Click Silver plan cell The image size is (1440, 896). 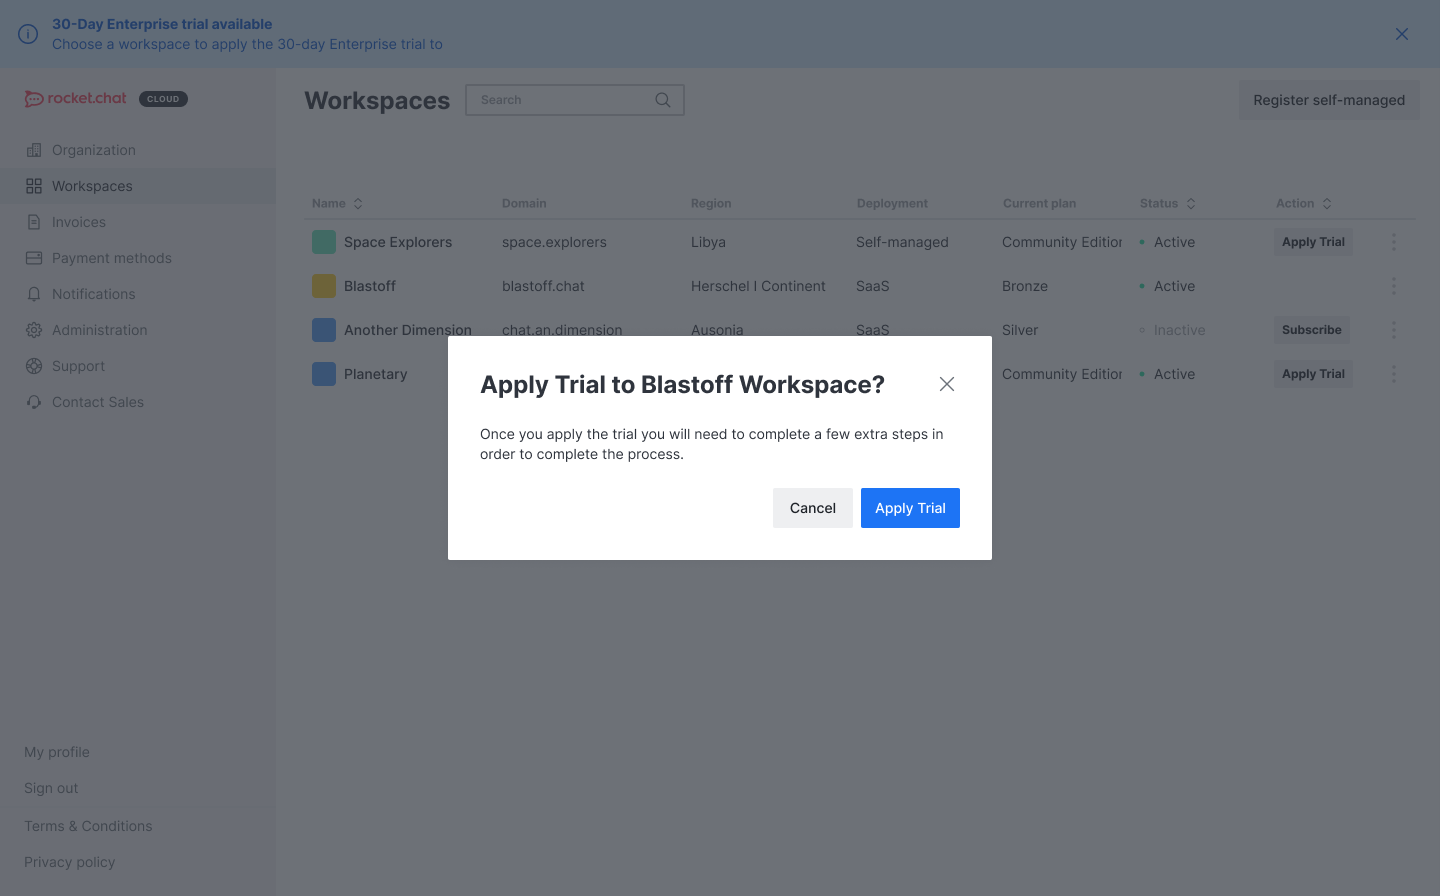pos(1020,330)
